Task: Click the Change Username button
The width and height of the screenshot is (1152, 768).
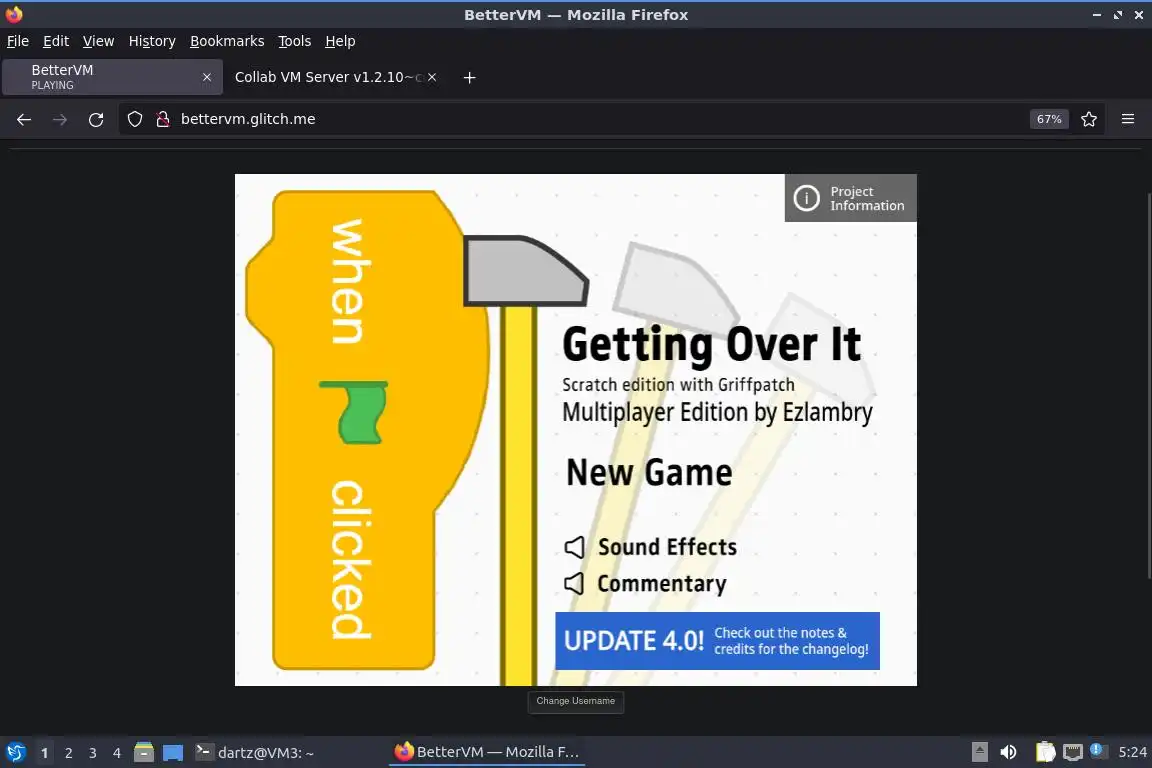Action: pos(576,702)
